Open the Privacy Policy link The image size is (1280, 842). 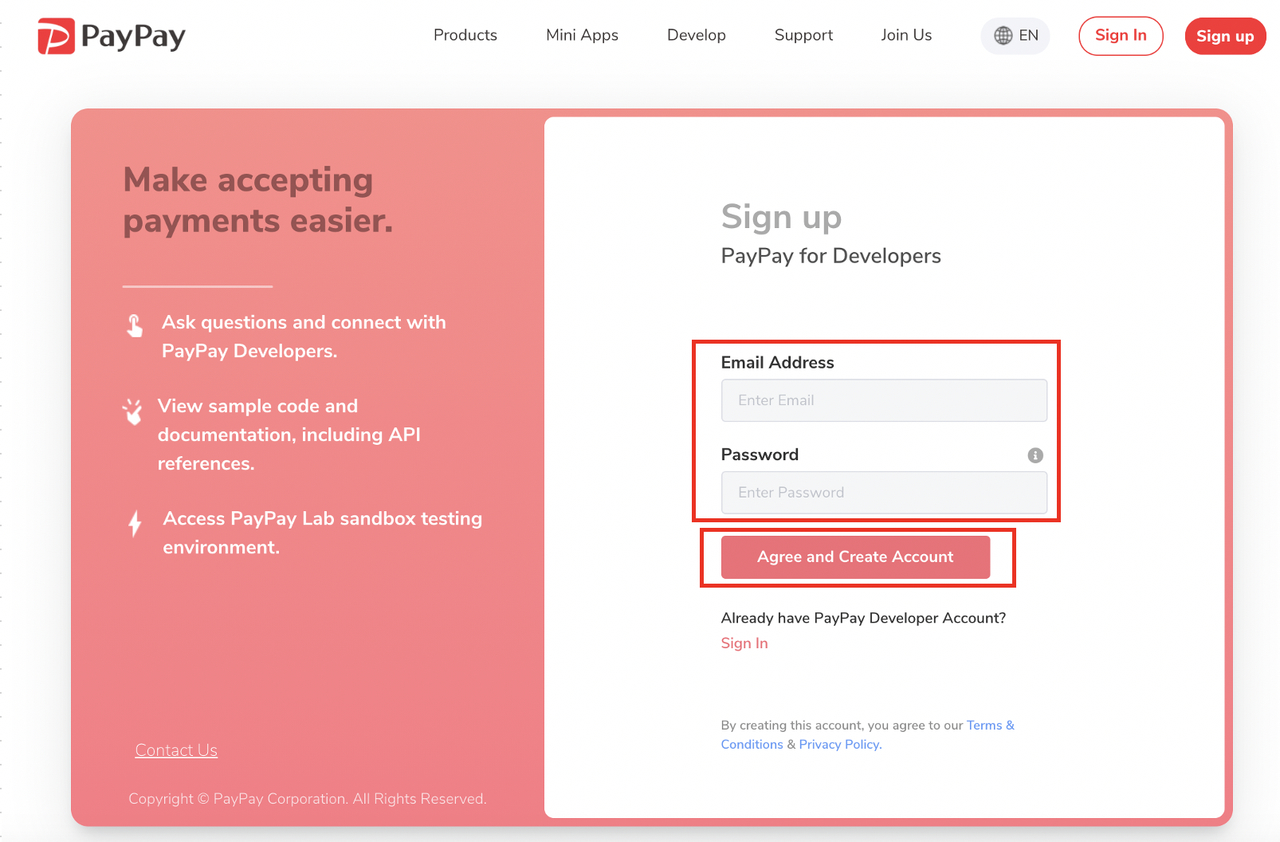tap(840, 744)
